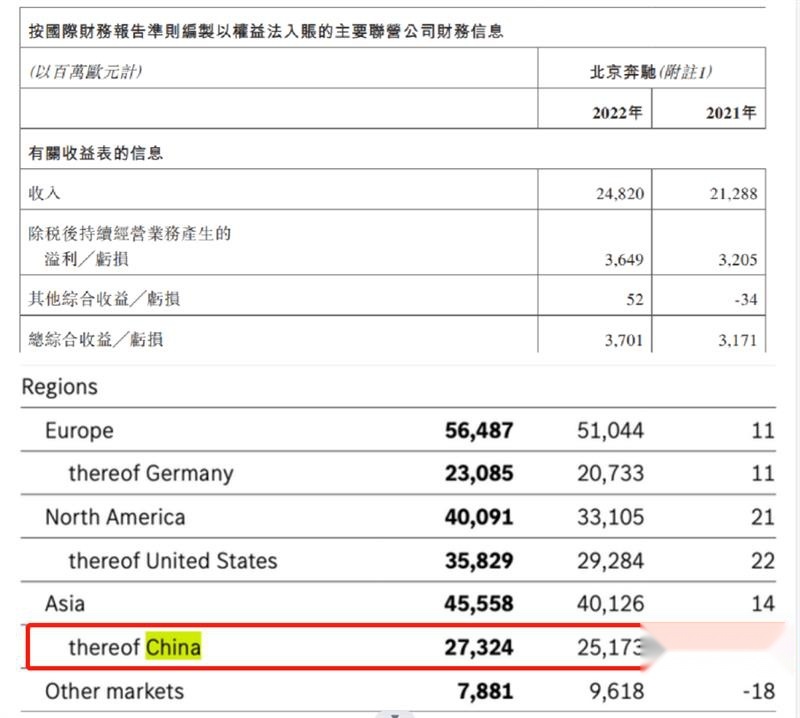Select other comprehensive income value 52

click(635, 299)
